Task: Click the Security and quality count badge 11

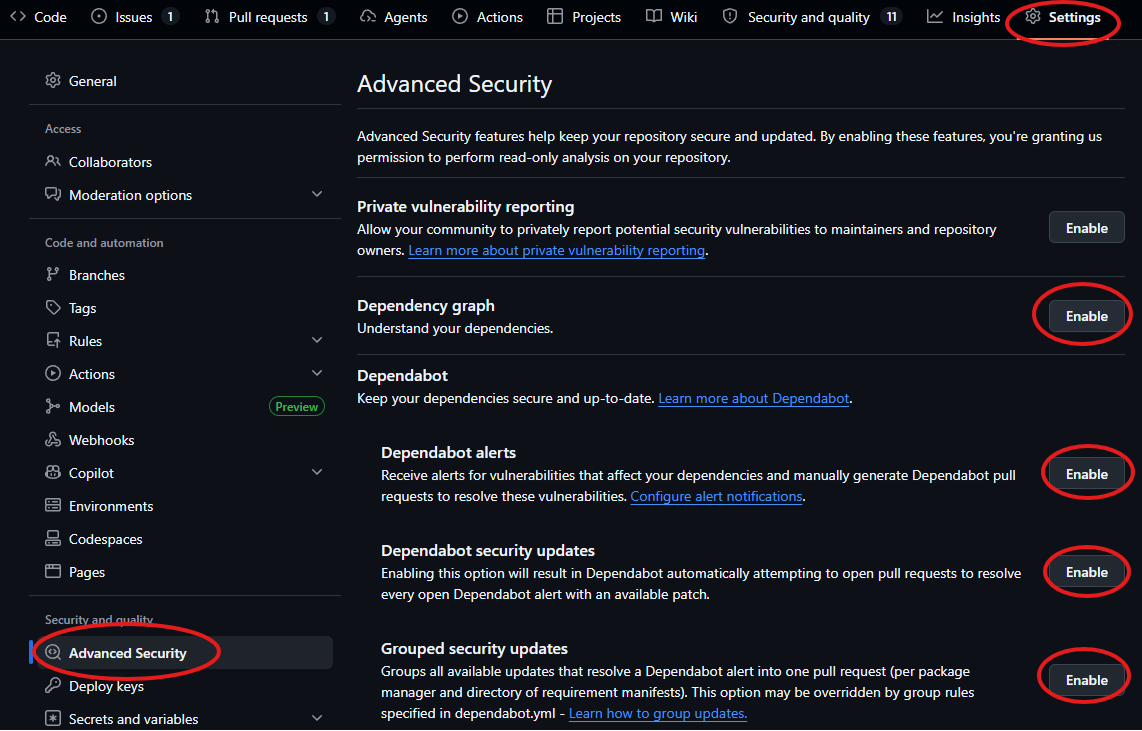Action: (891, 16)
